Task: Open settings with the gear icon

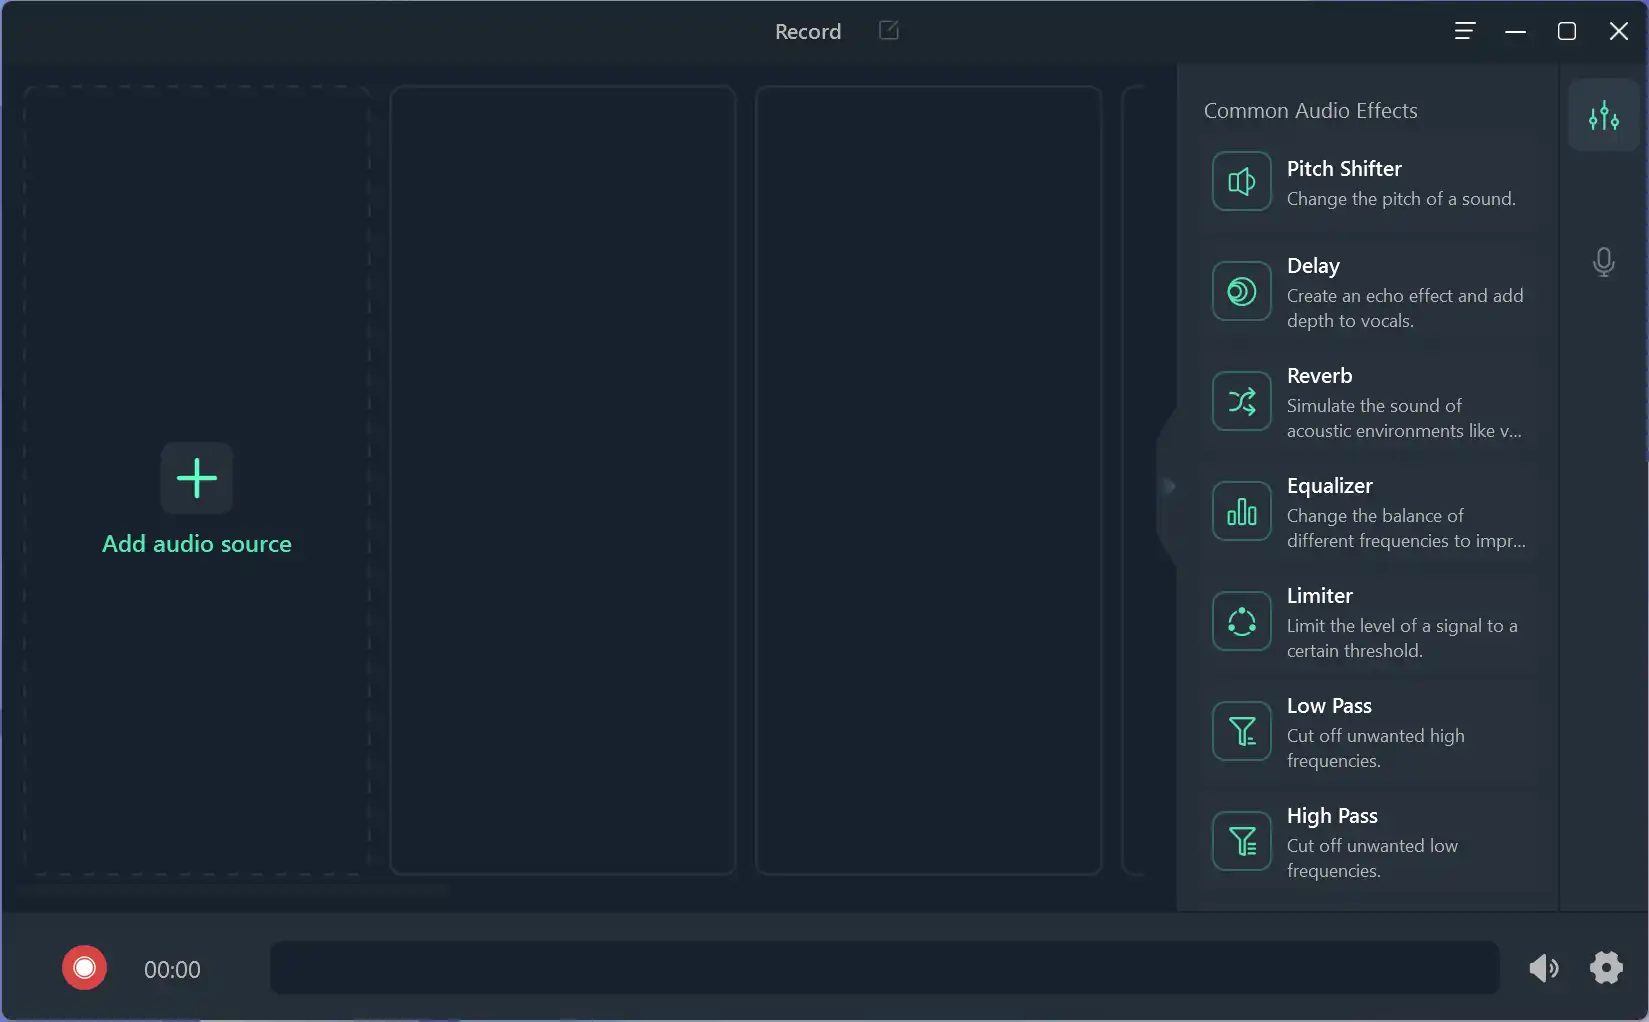Action: (x=1606, y=968)
